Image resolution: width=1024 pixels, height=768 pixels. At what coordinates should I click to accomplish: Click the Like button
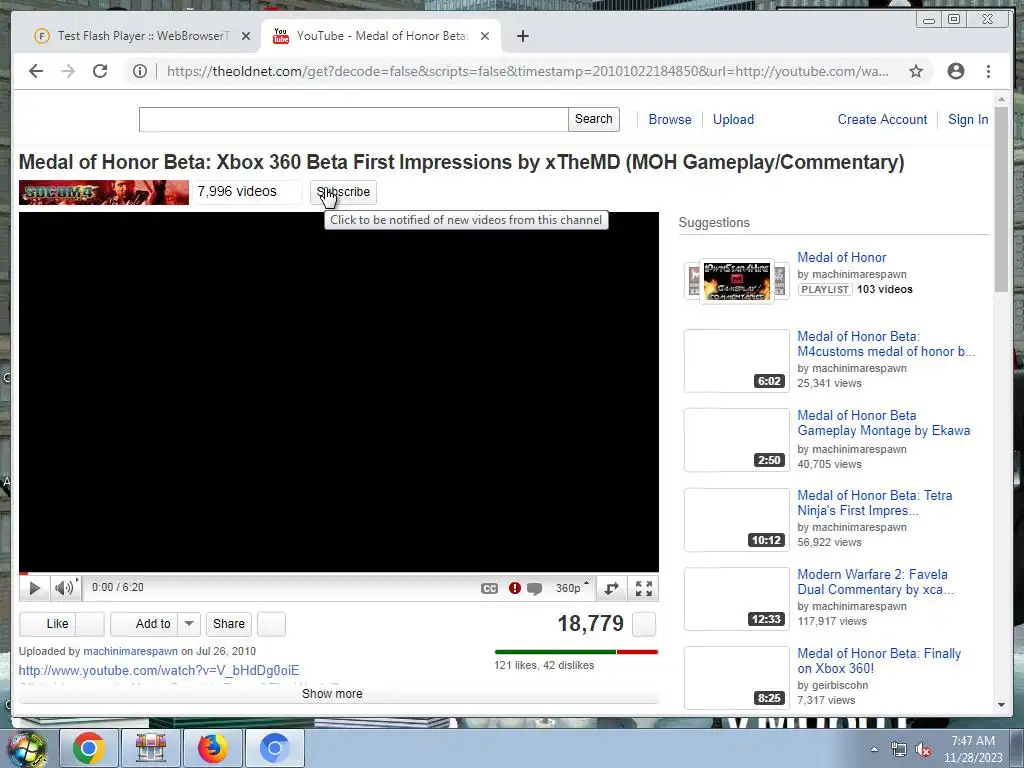pos(48,624)
